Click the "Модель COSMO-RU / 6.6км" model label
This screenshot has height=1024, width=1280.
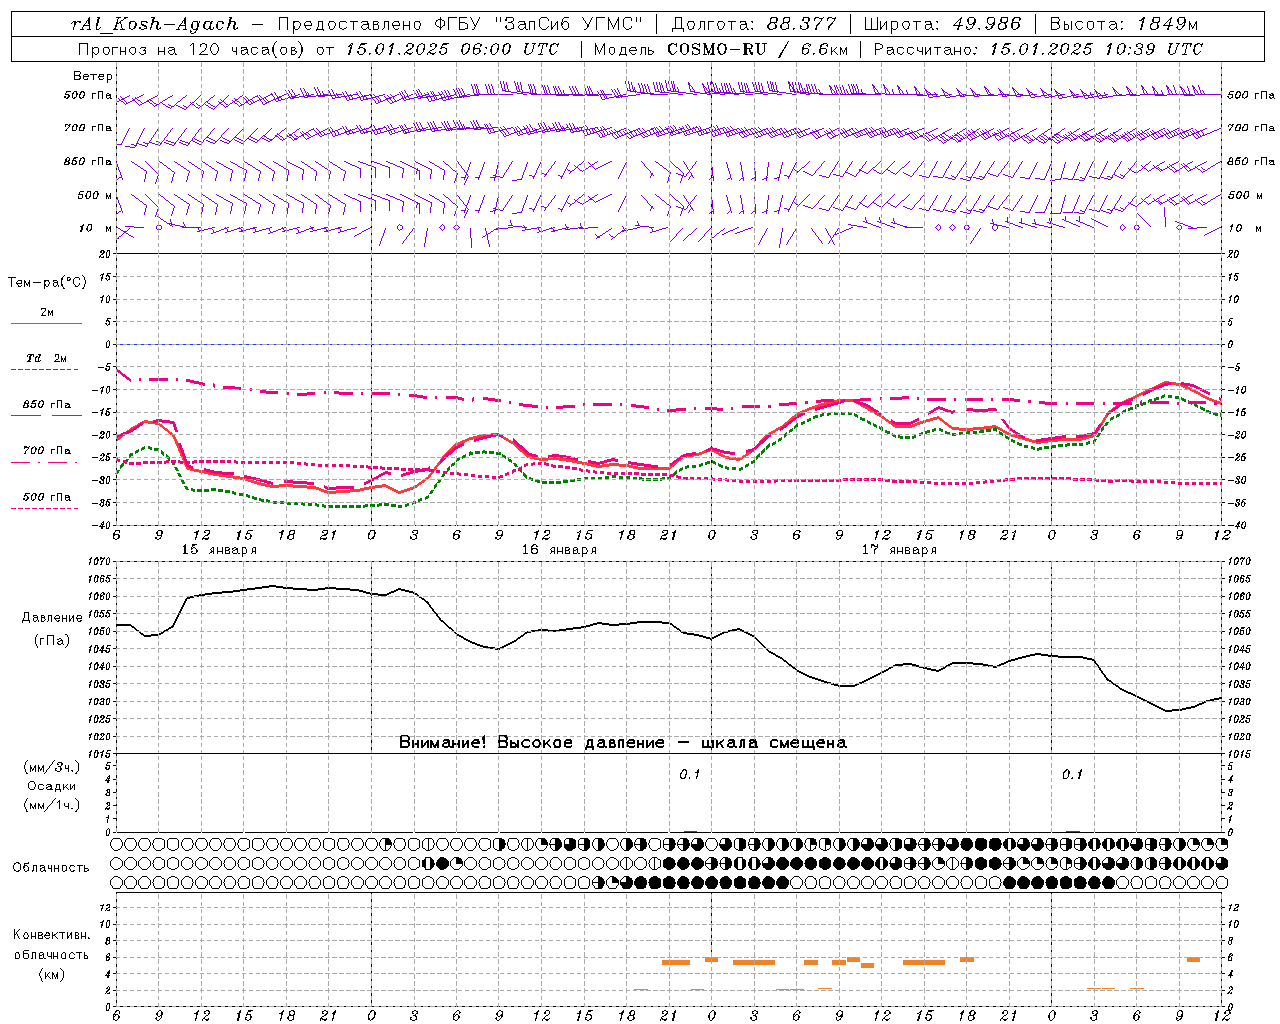(721, 49)
